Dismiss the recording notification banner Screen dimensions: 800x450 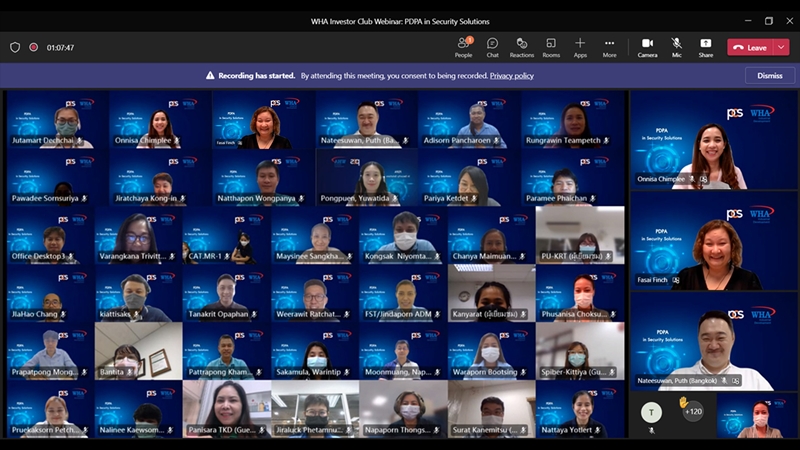(769, 75)
